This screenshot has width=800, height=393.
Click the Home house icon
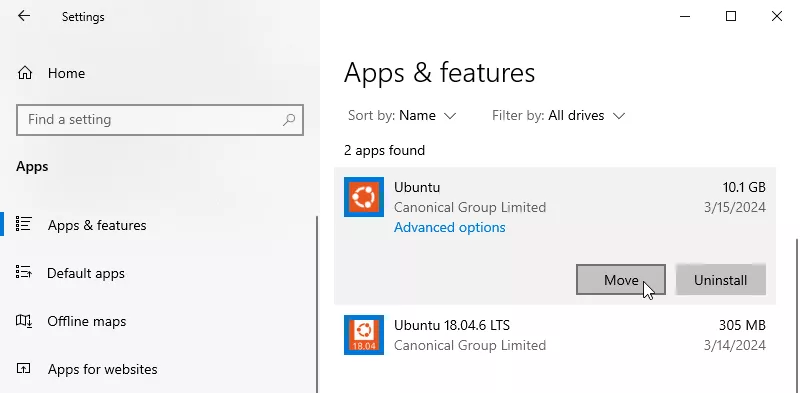24,73
